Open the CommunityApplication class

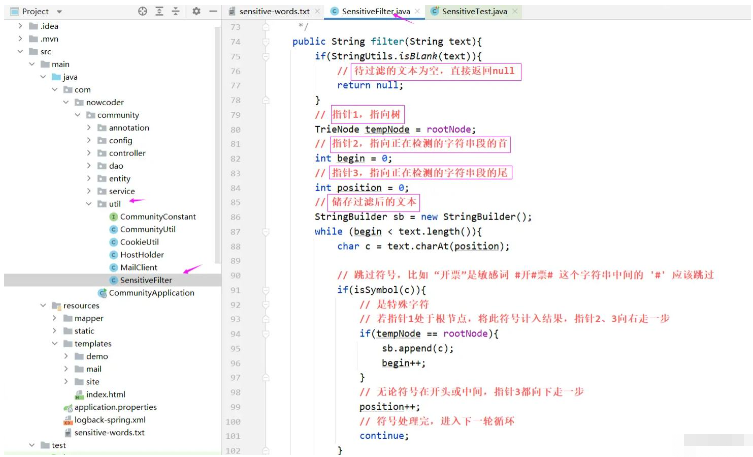[x=151, y=293]
